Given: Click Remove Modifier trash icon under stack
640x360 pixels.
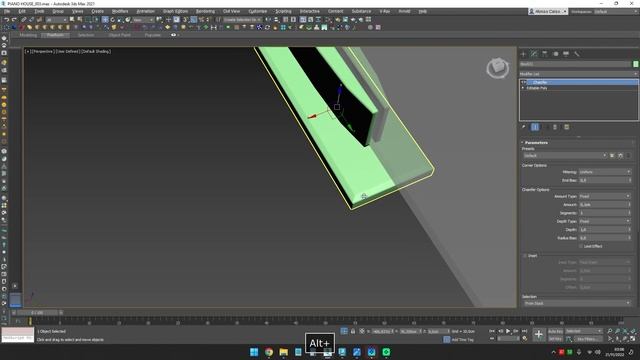Looking at the screenshot, I should coord(555,127).
